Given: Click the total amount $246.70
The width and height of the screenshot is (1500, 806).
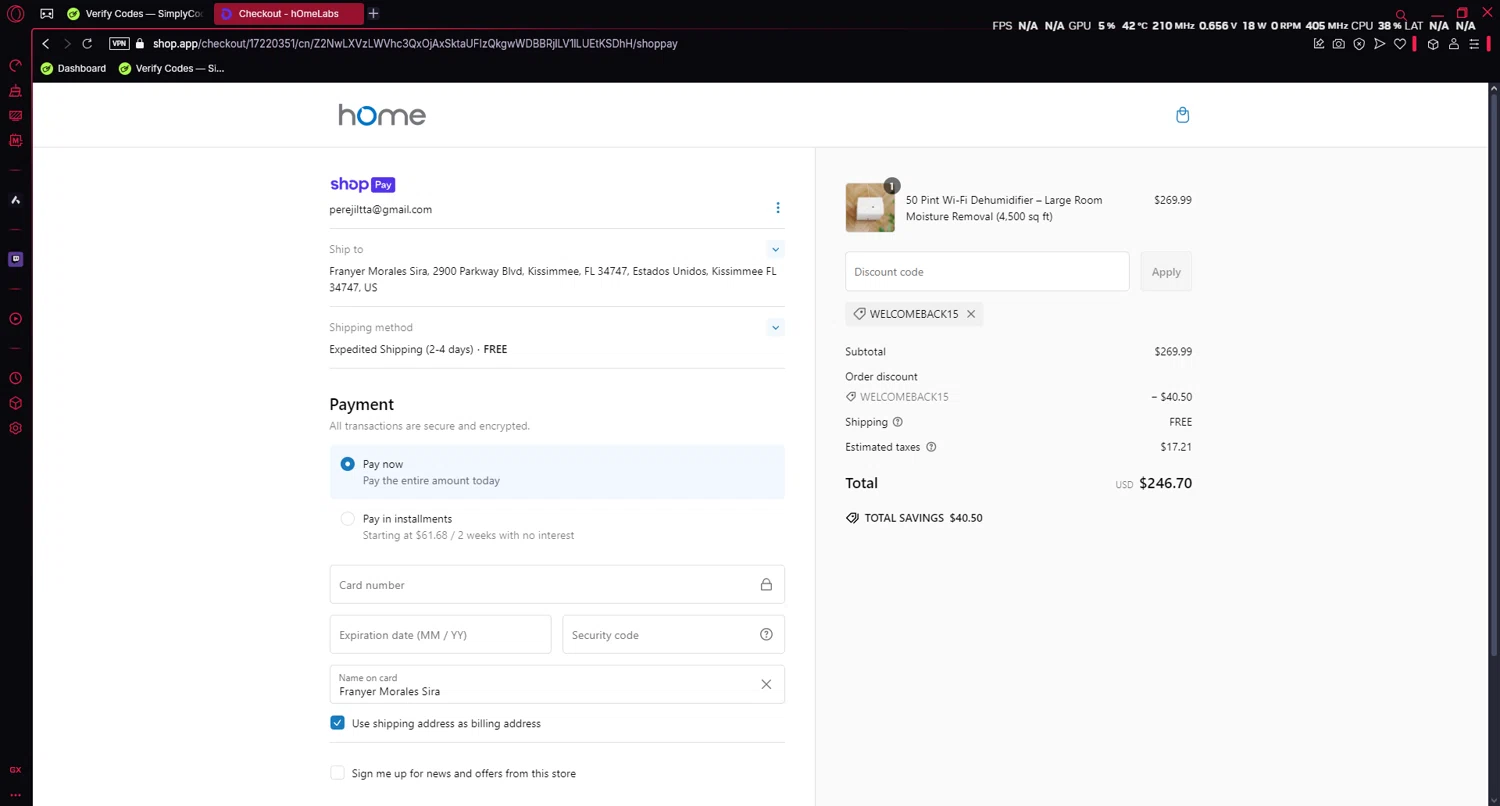Looking at the screenshot, I should pyautogui.click(x=1165, y=483).
